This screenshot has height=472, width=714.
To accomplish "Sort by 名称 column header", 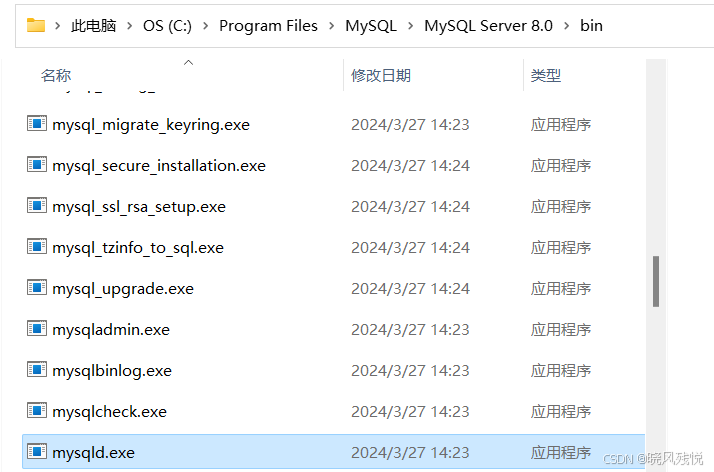I will 56,76.
